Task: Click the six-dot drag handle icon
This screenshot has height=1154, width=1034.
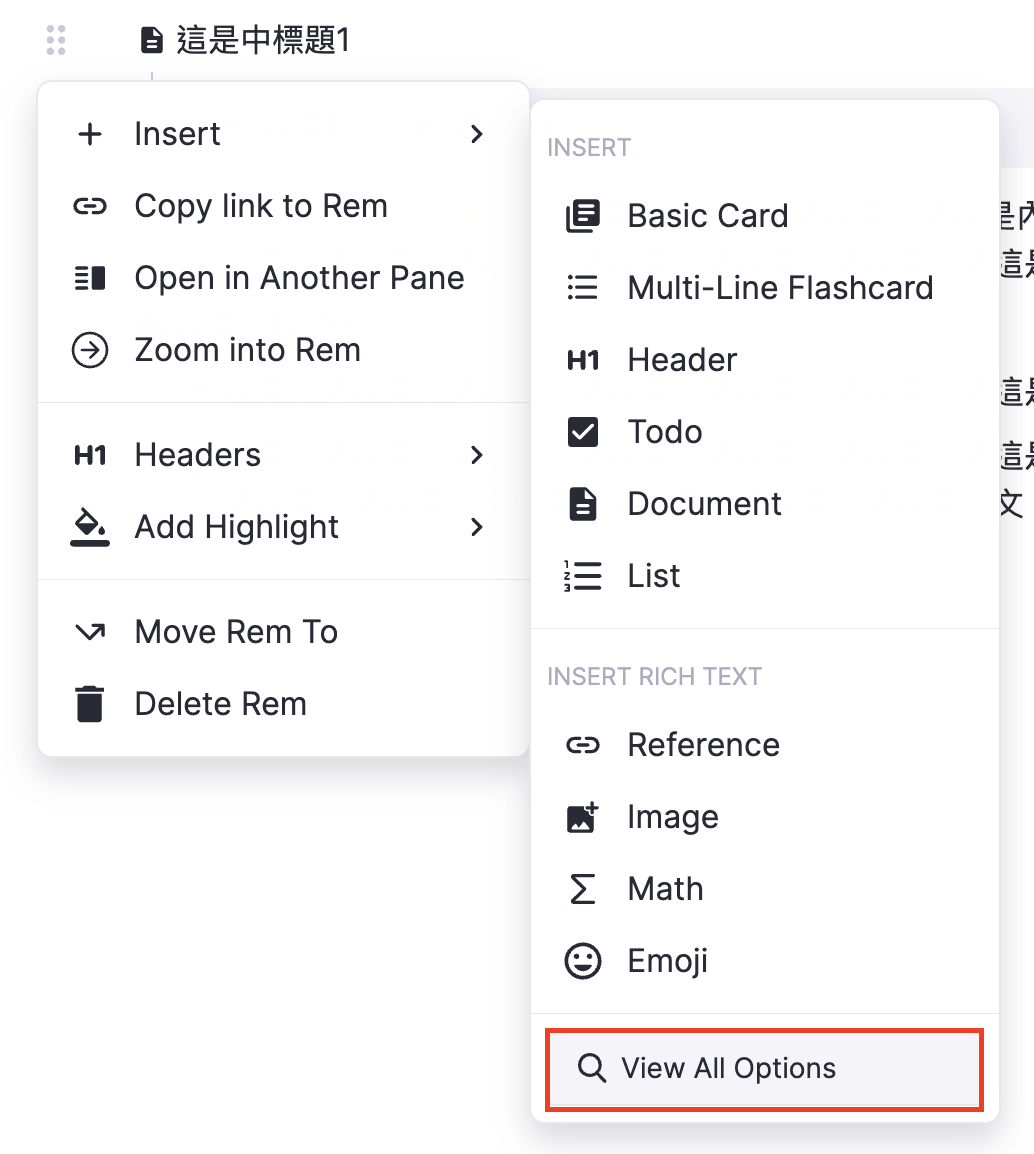Action: (56, 40)
